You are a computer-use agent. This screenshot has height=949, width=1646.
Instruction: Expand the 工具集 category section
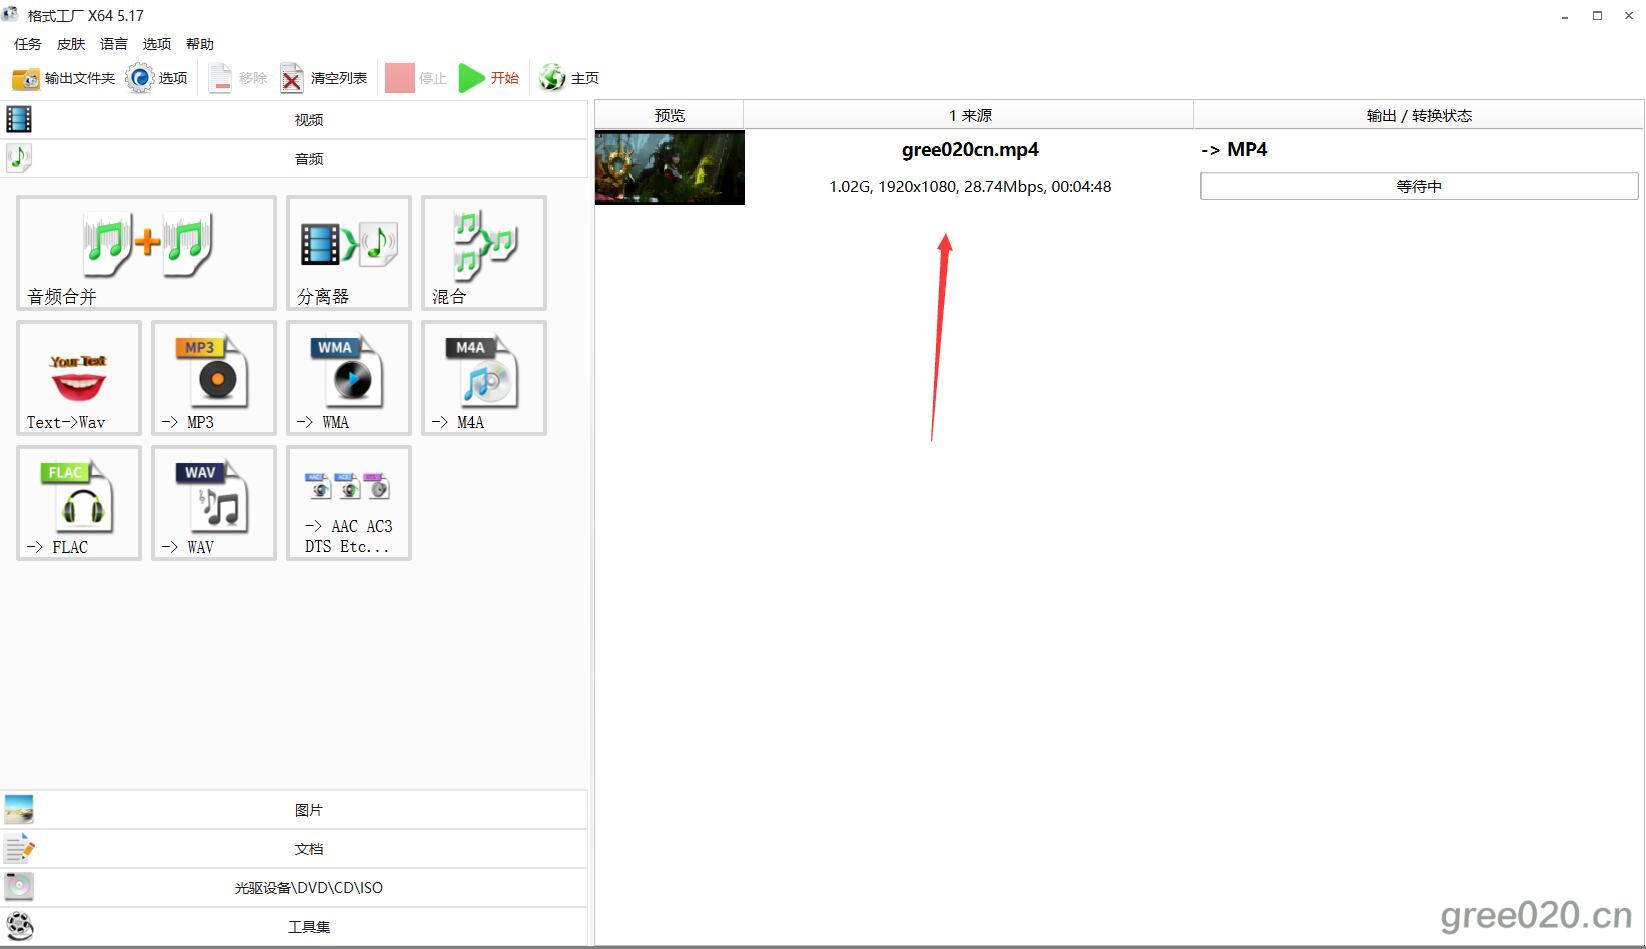(308, 927)
